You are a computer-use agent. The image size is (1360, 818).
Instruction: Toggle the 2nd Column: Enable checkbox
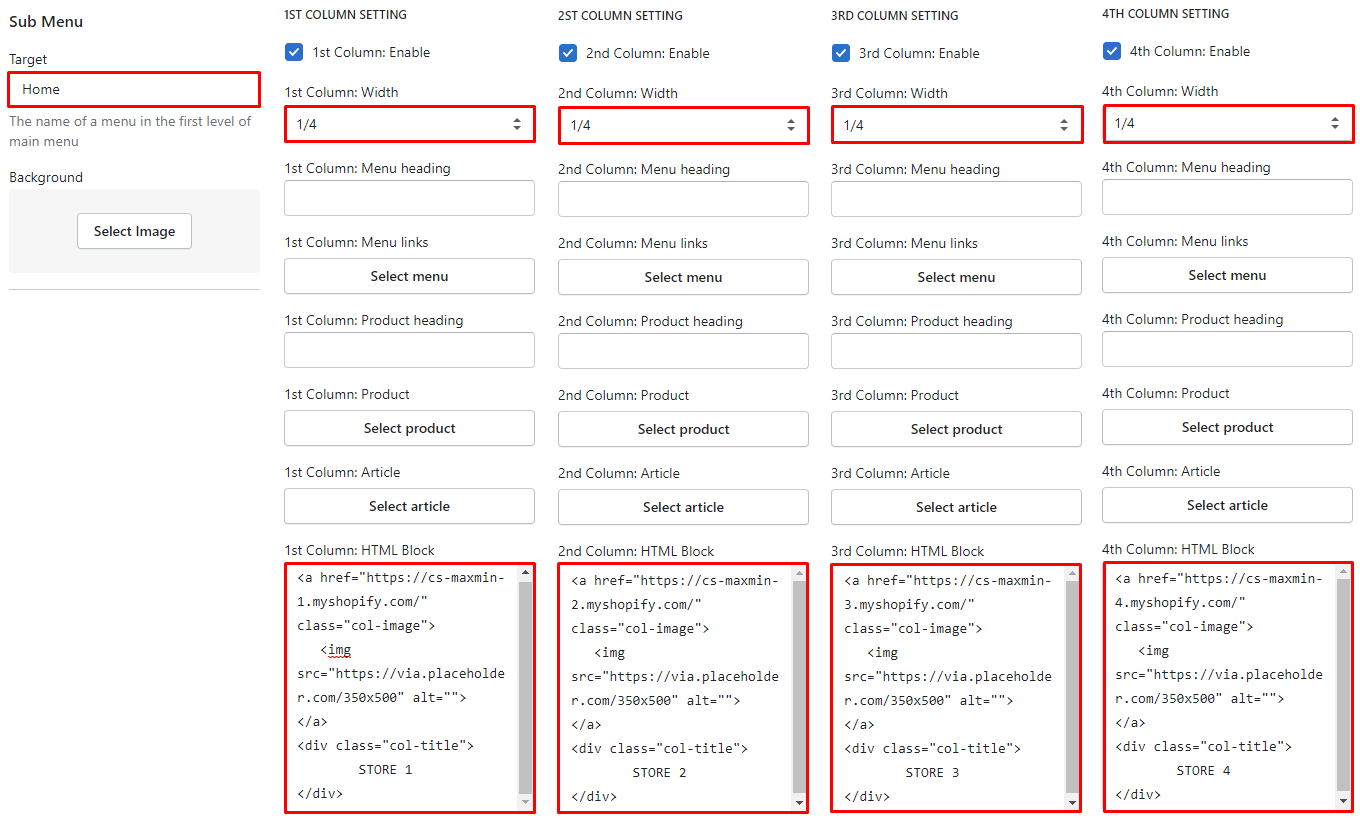coord(568,53)
